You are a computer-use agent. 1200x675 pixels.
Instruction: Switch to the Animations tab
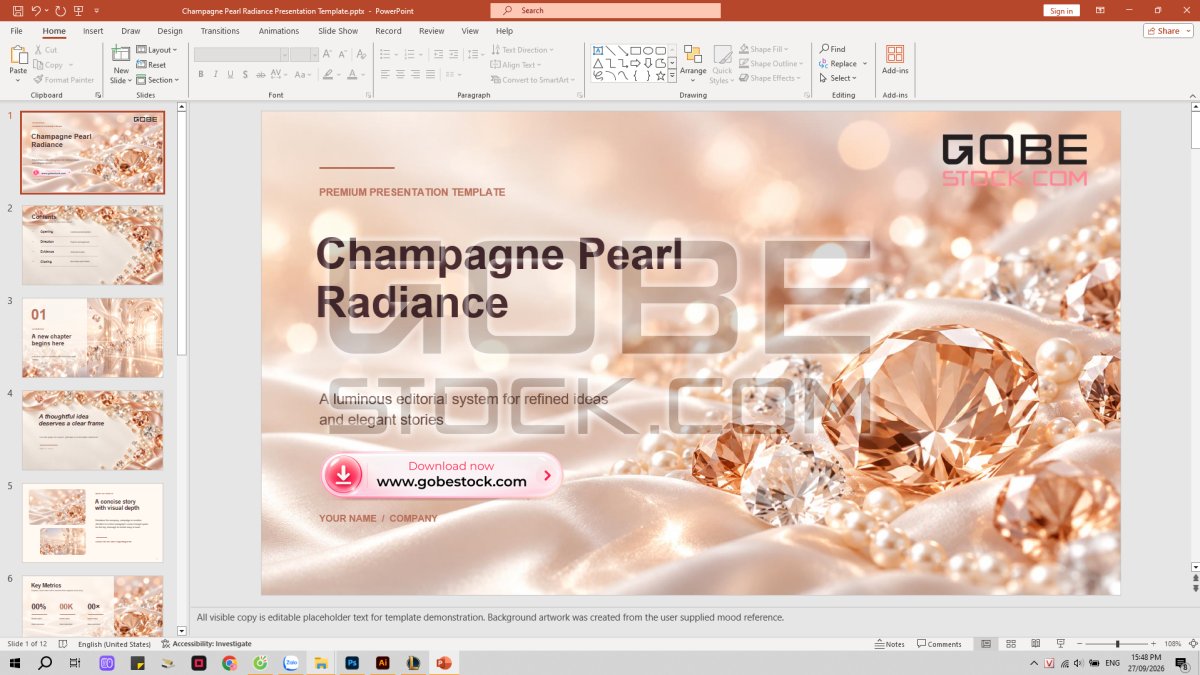point(279,31)
